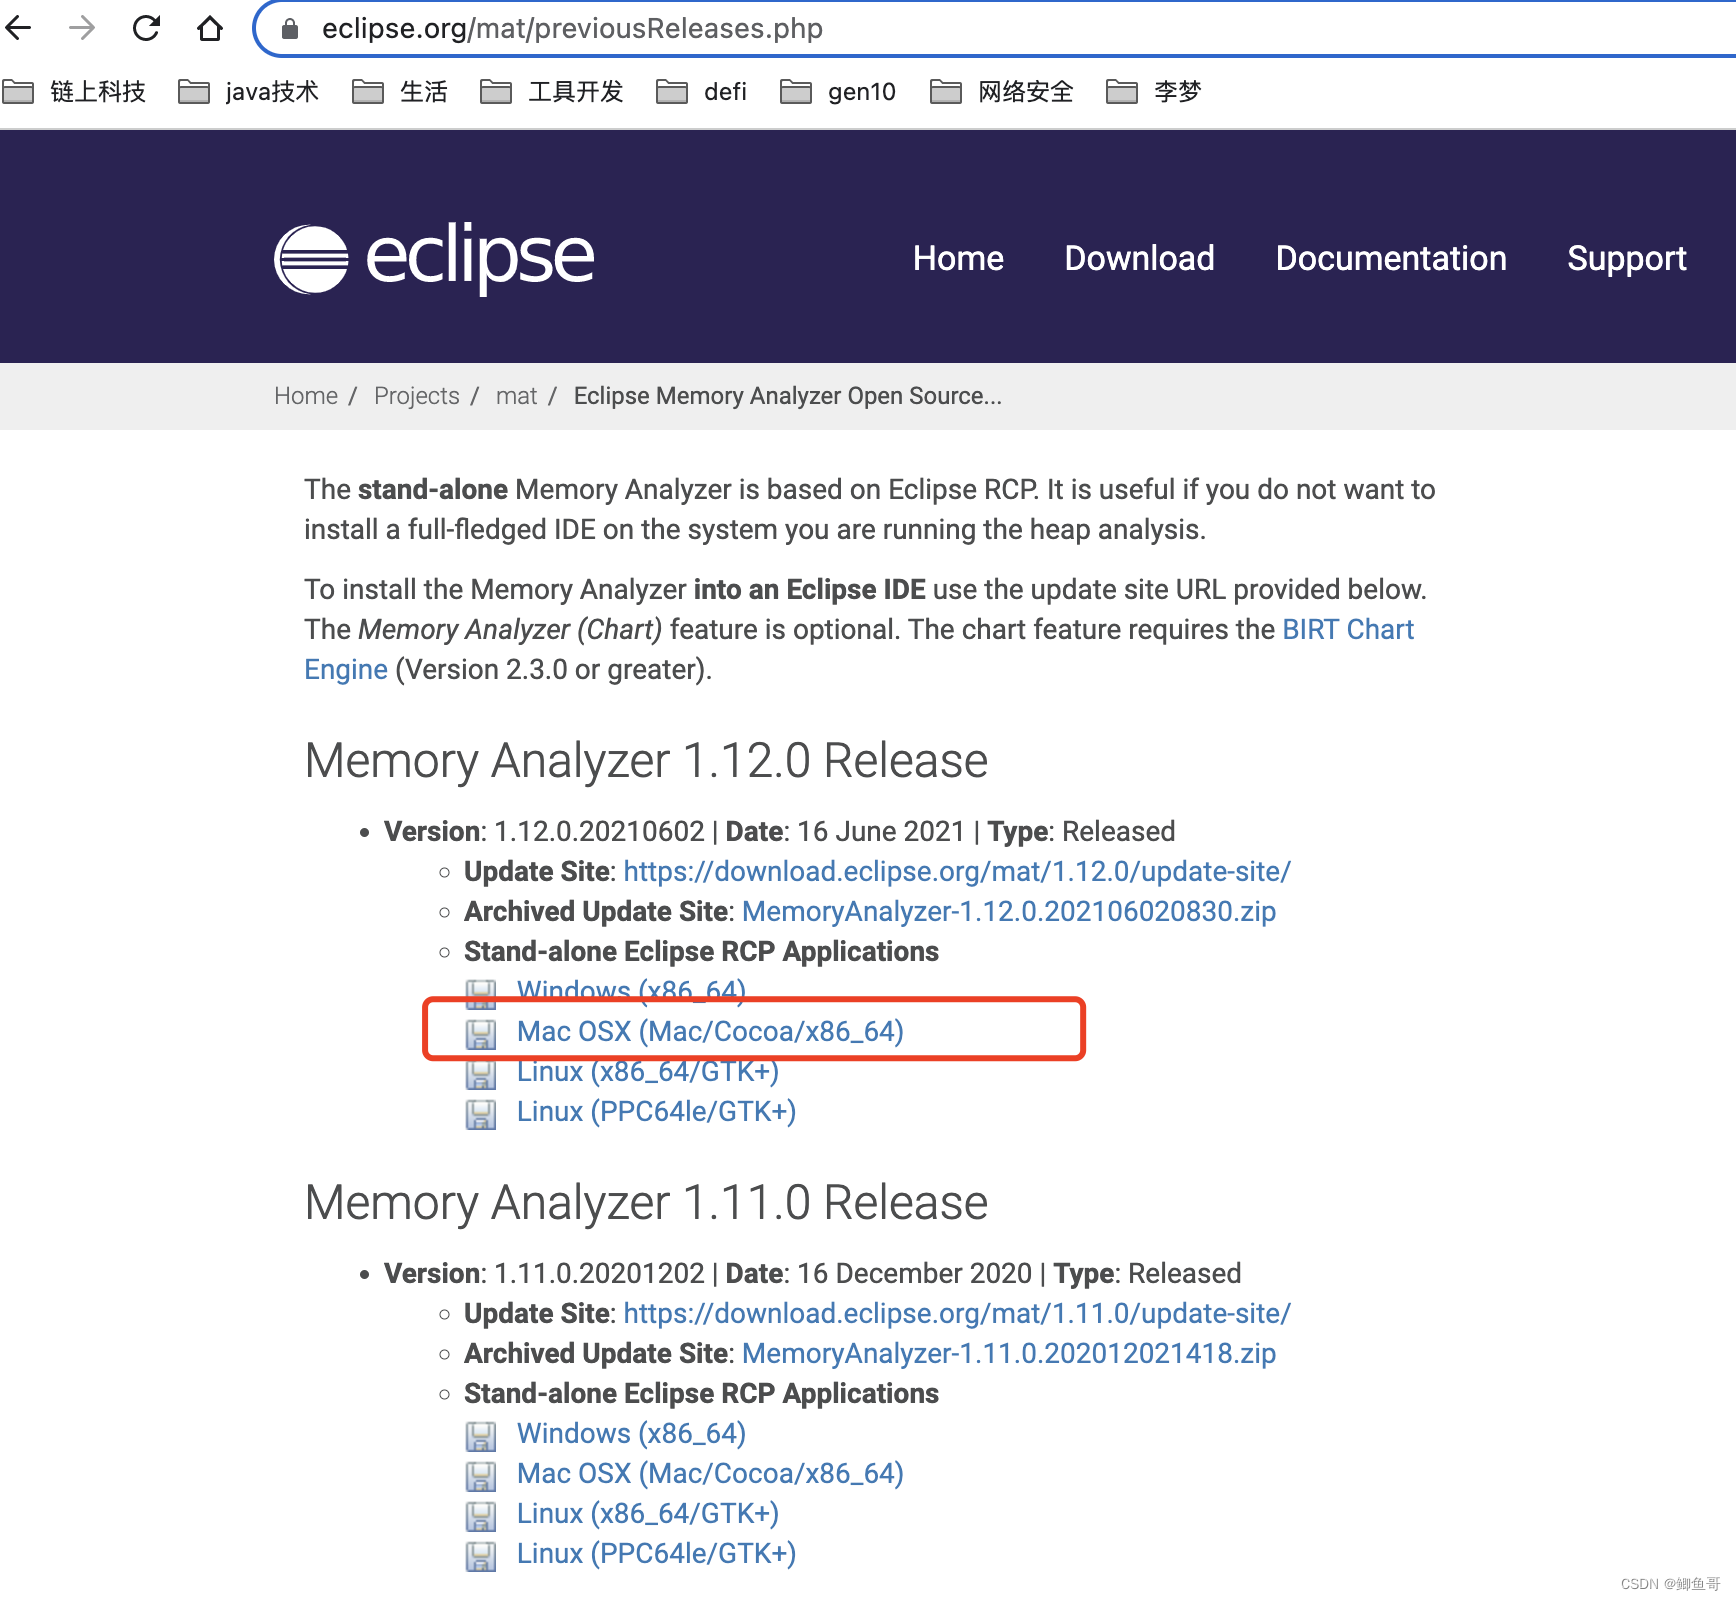Open the 生活 bookmark folder
This screenshot has height=1600, width=1736.
400,92
